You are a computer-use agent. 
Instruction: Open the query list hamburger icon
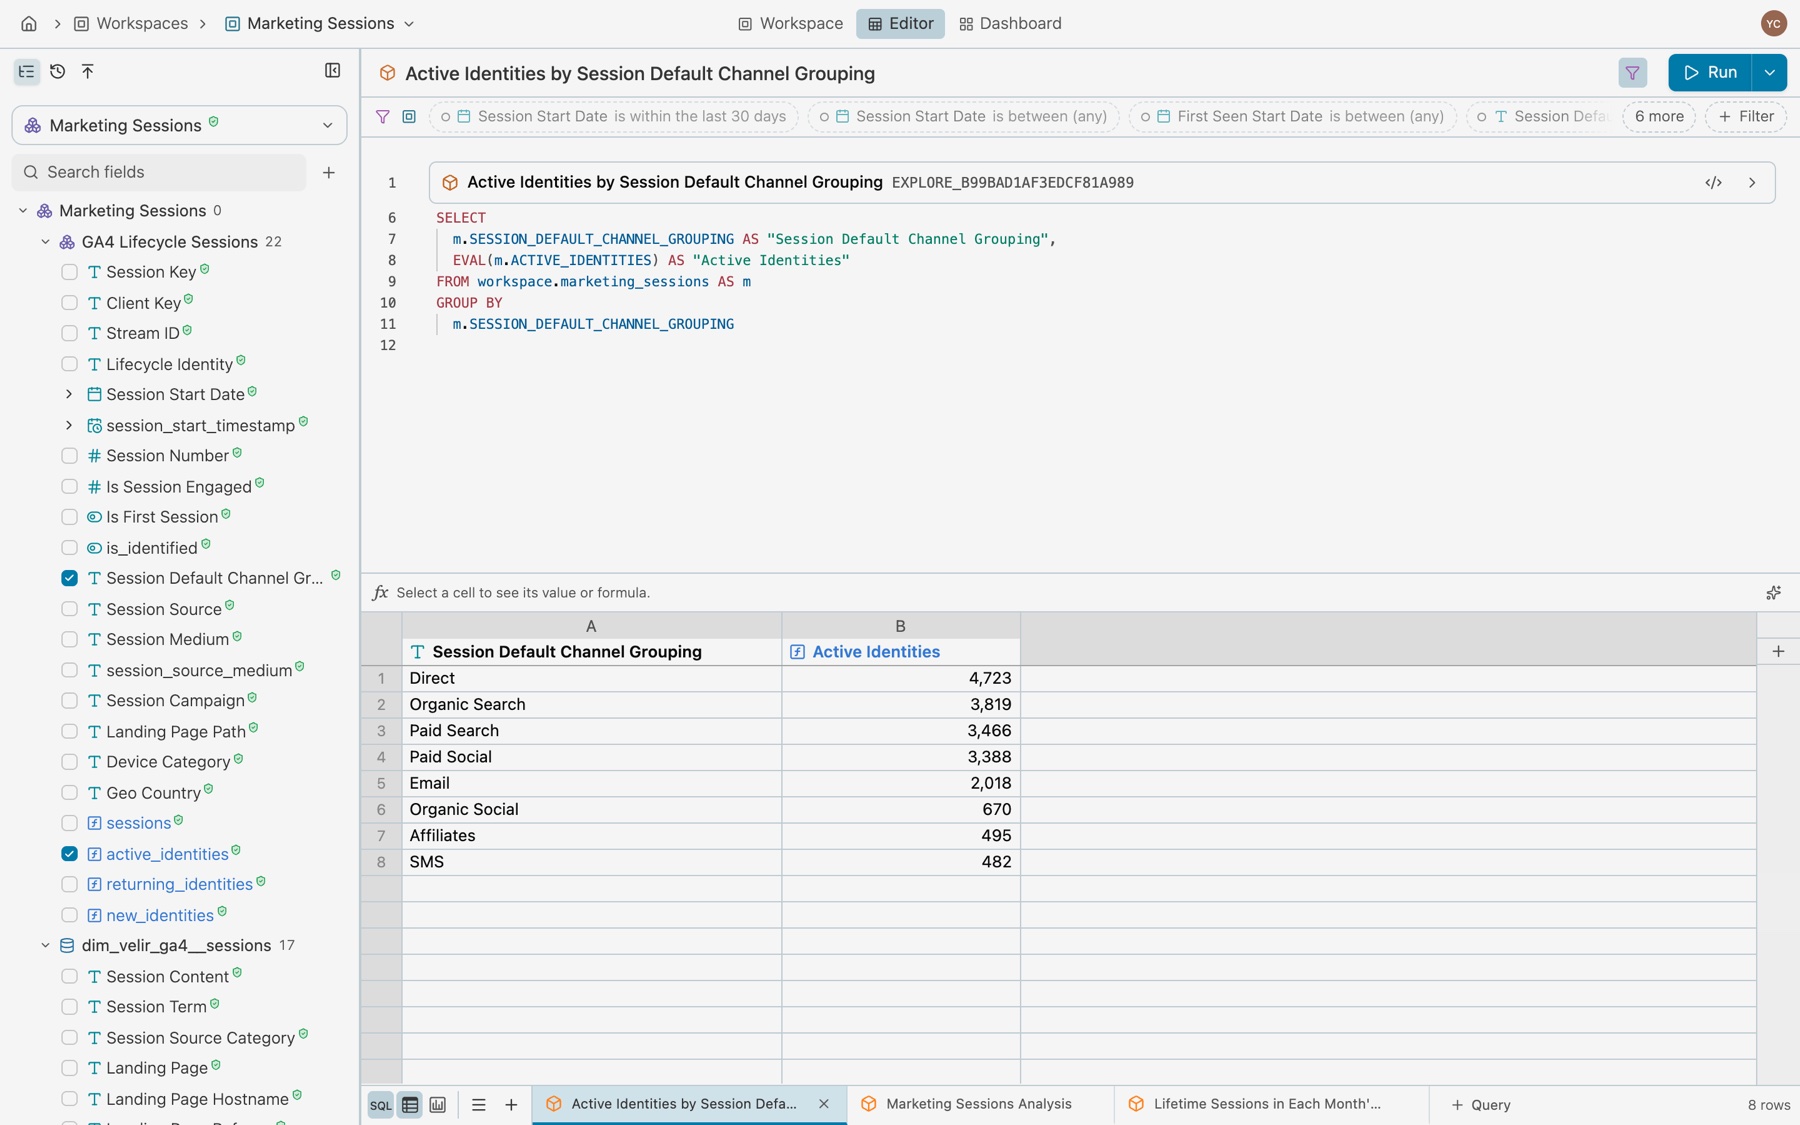478,1104
